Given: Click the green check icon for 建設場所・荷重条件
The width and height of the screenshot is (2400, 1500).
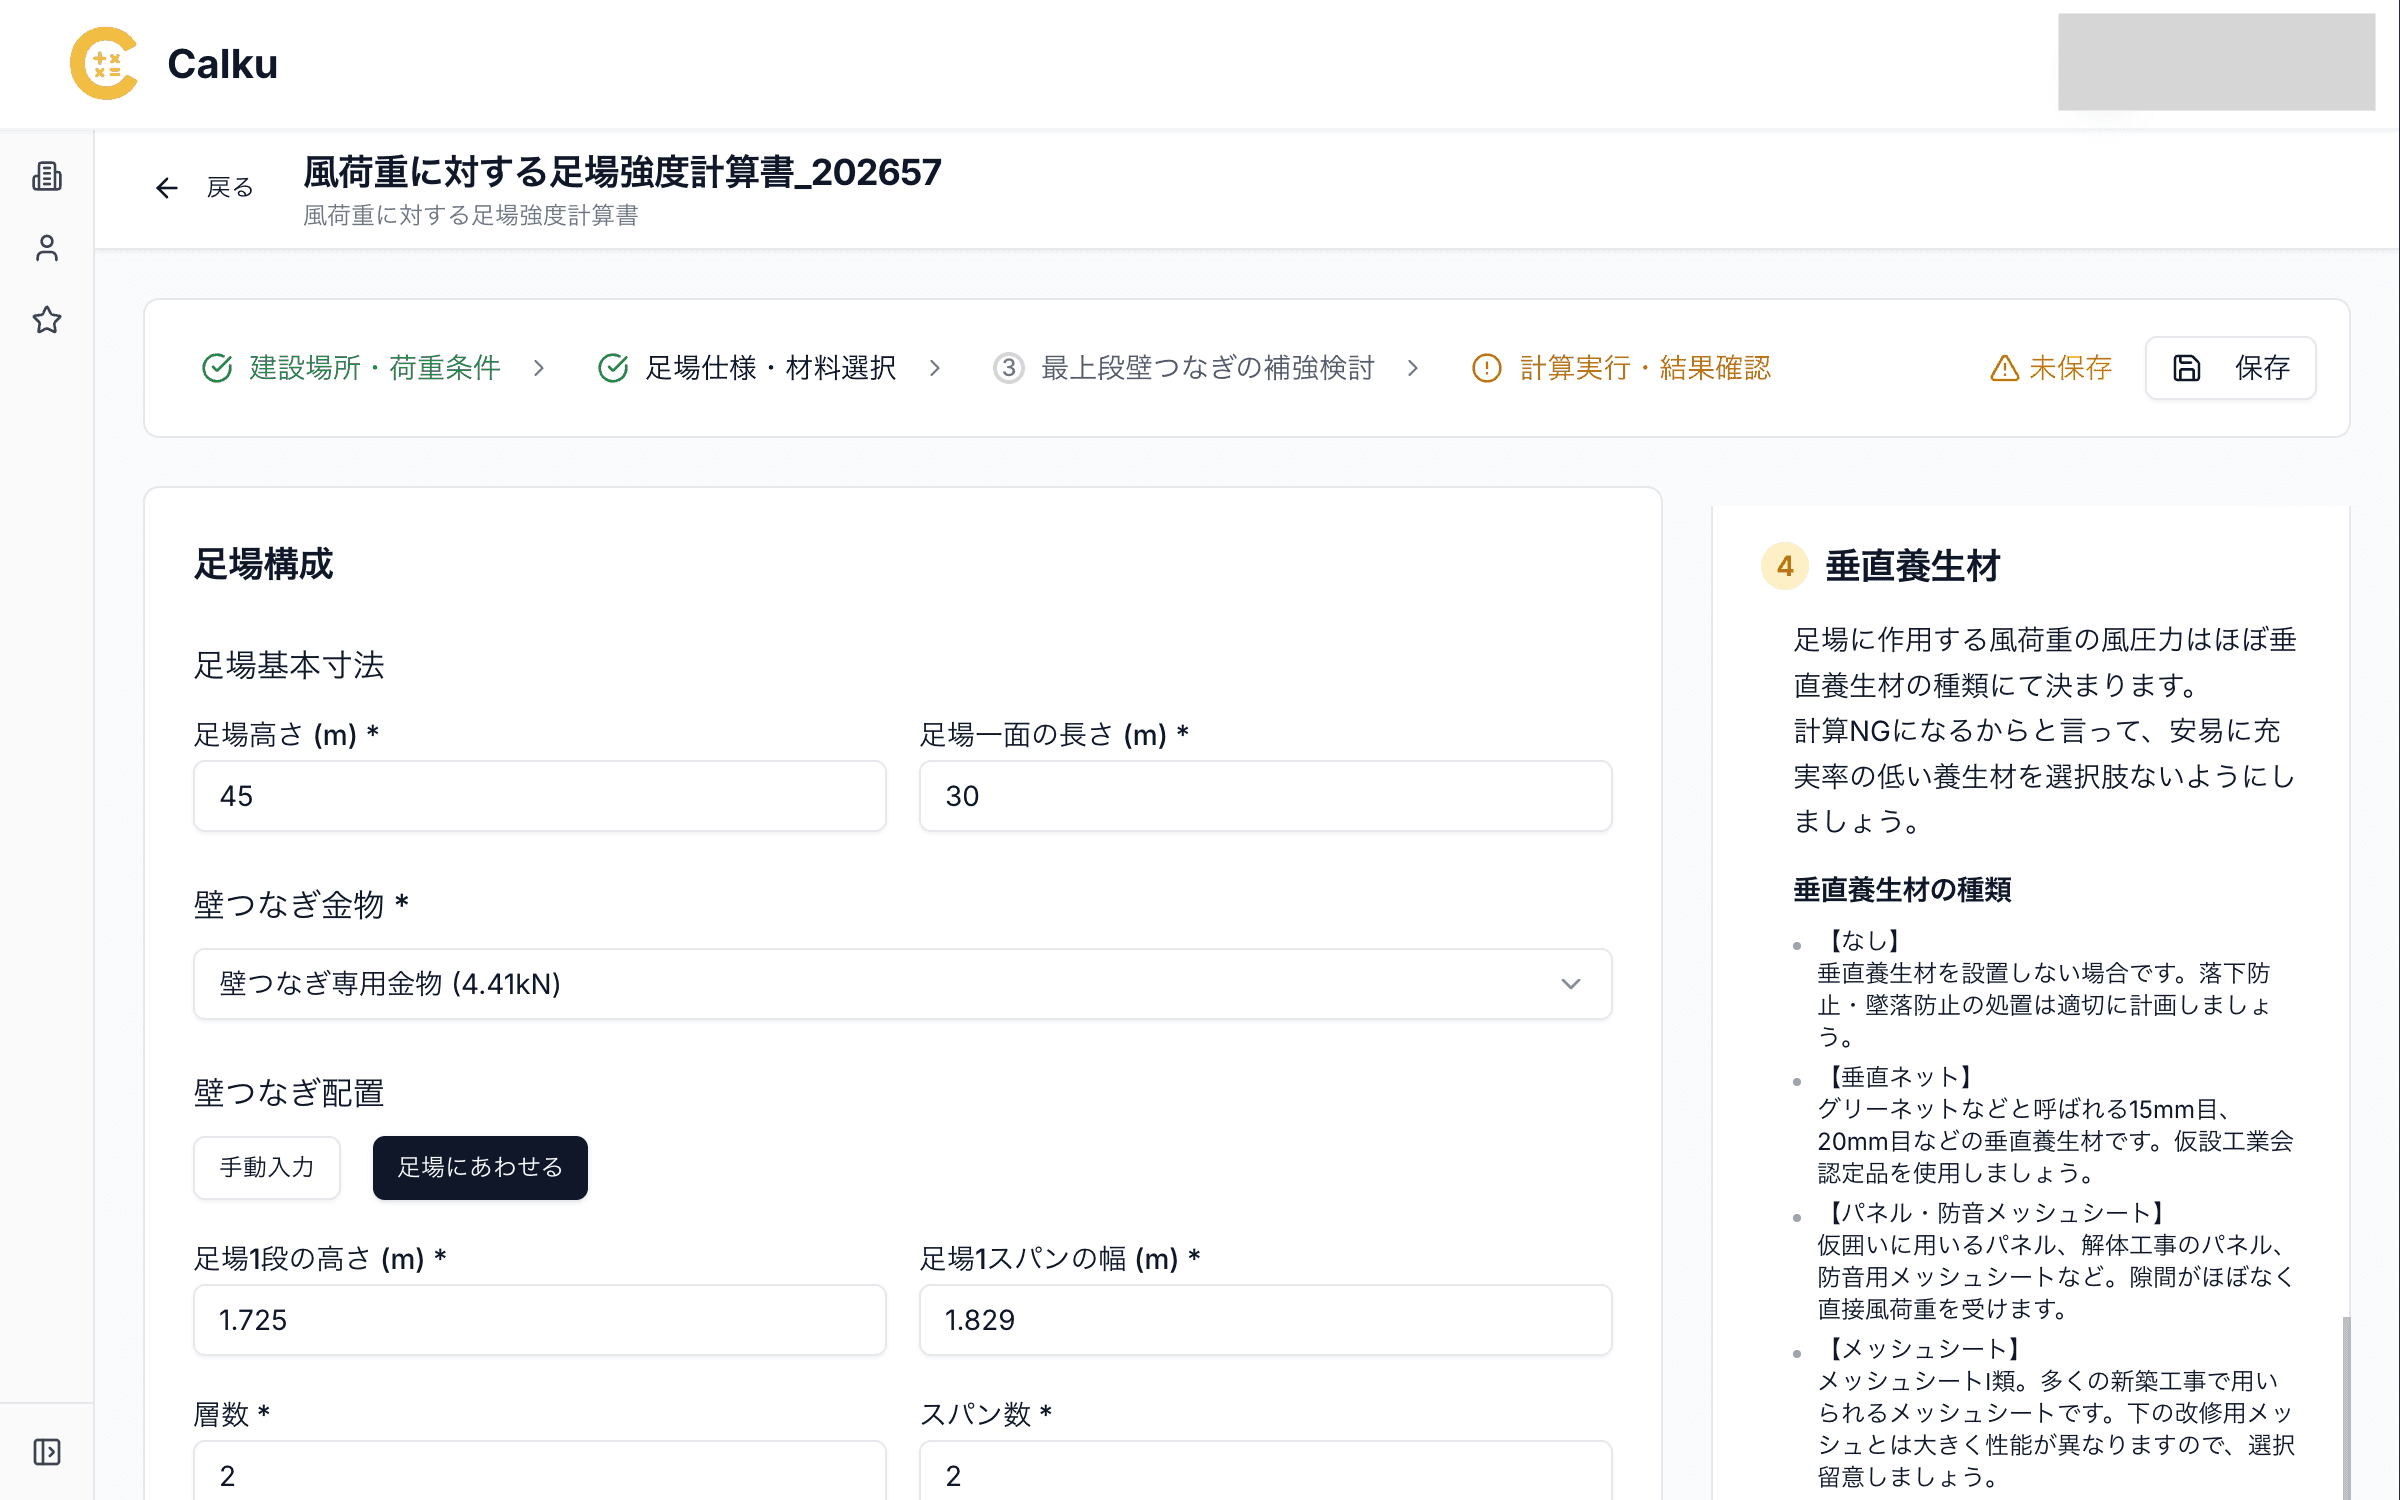Looking at the screenshot, I should click(217, 368).
